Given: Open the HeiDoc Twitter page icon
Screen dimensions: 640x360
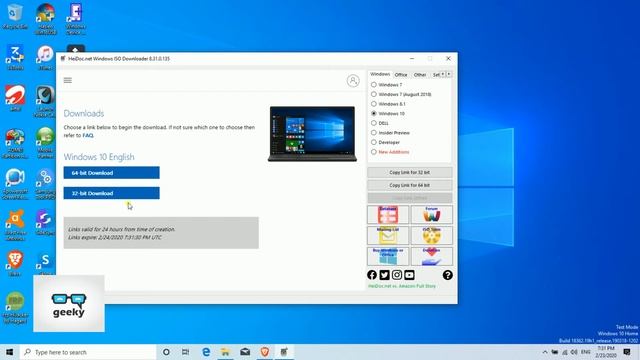Looking at the screenshot, I should 384,275.
